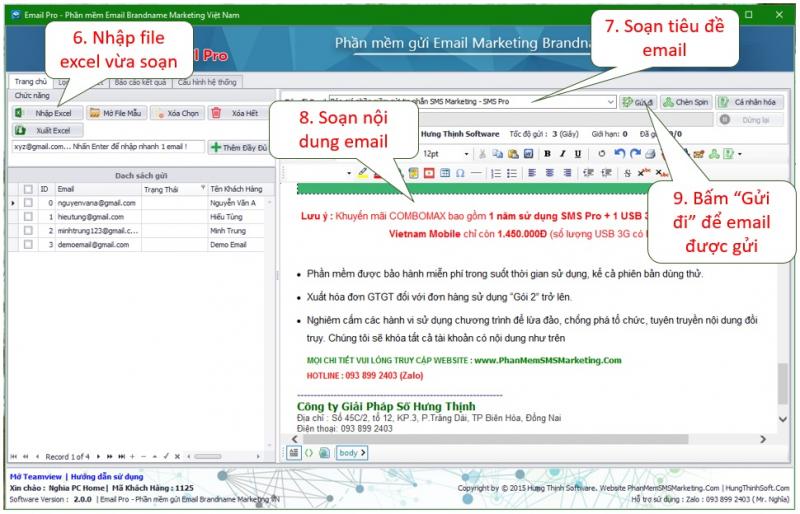Click the body tag breadcrumb
This screenshot has height=514, width=800.
[352, 453]
